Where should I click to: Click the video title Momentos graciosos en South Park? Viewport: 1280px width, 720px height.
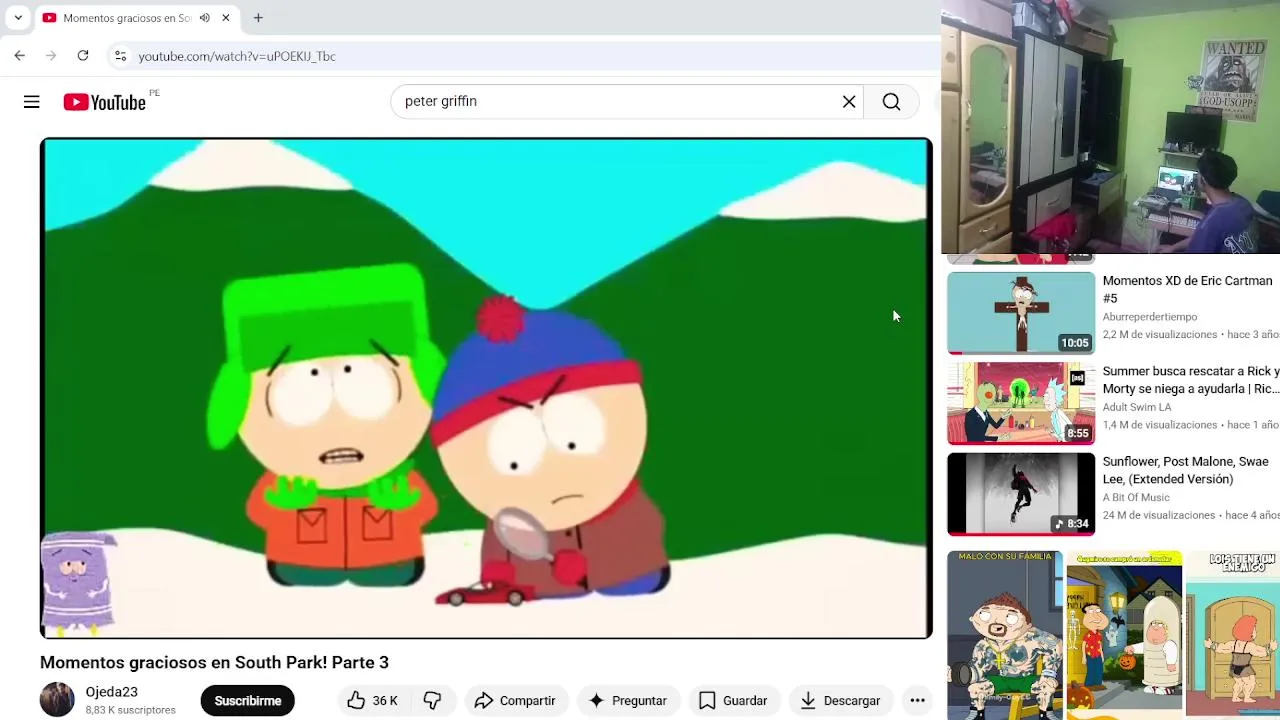[214, 663]
